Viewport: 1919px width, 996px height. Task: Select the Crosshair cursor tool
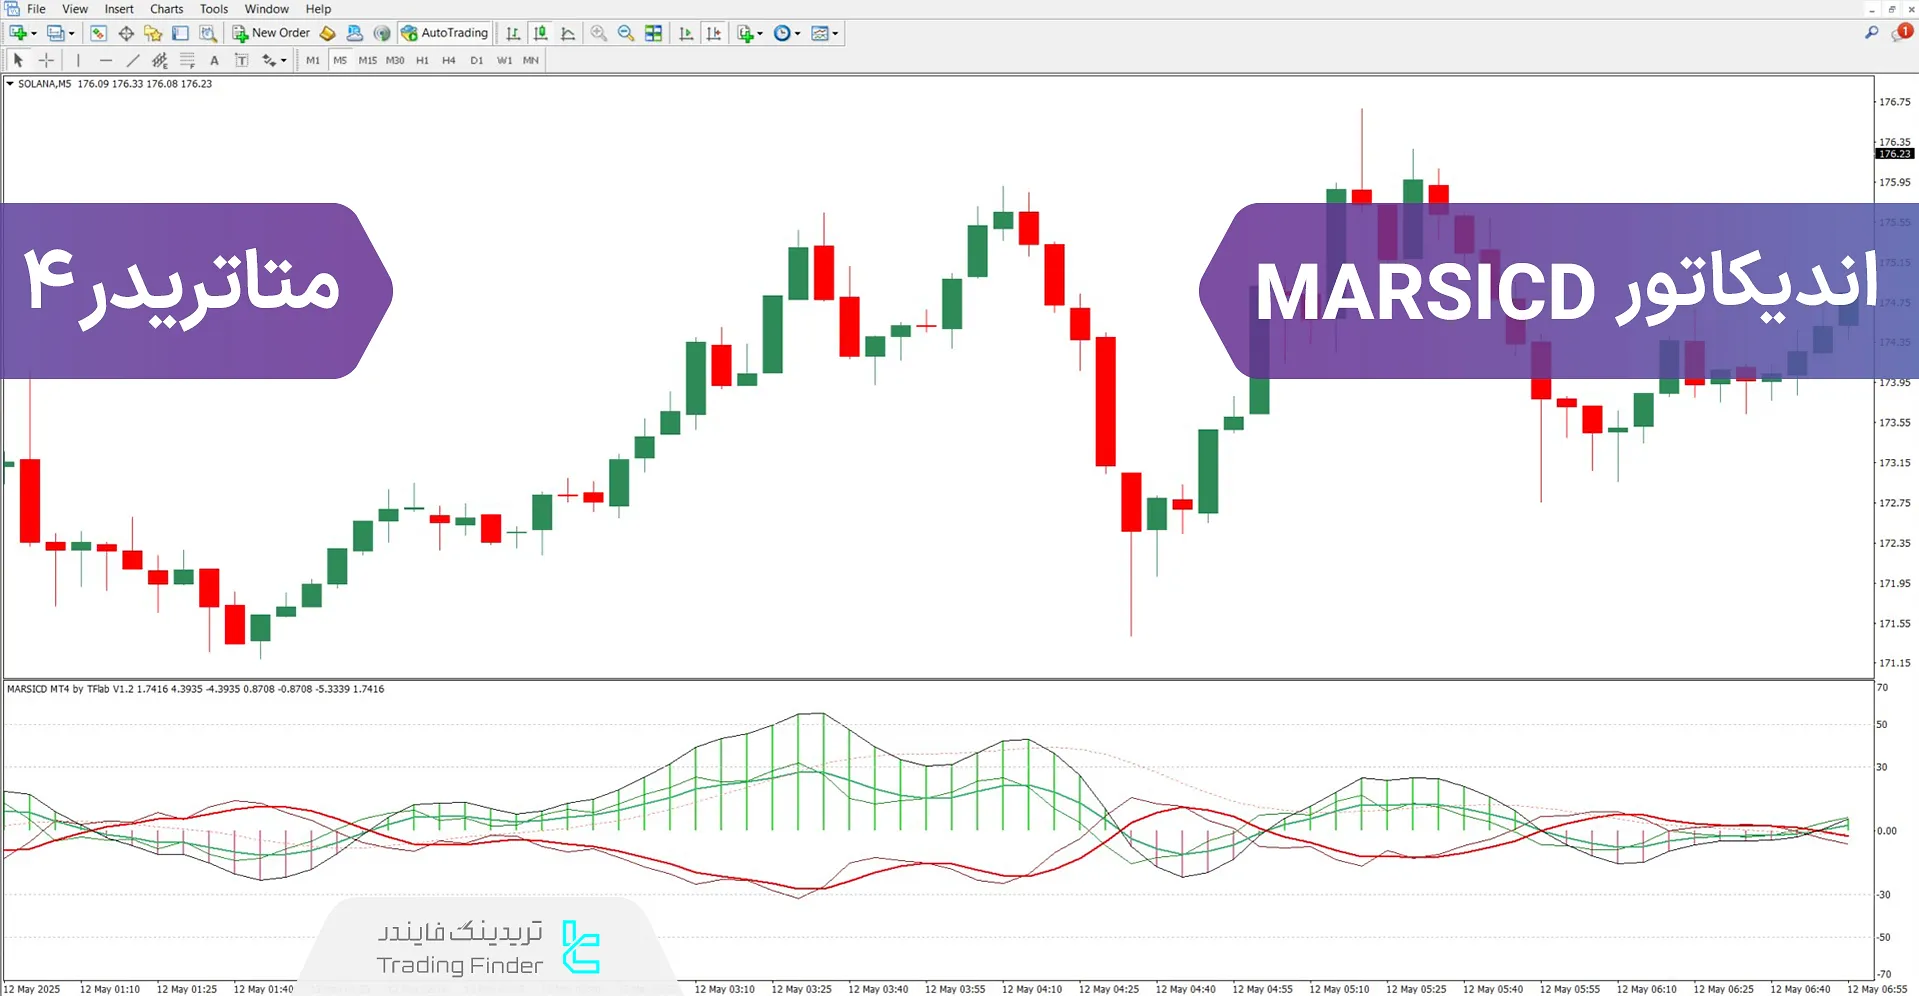(x=46, y=60)
